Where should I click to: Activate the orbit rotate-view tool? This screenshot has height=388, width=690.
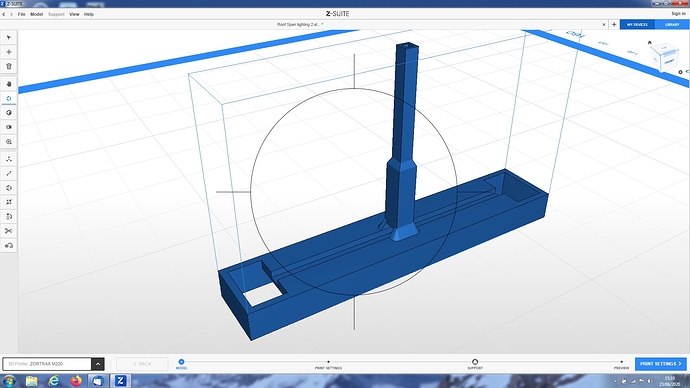[x=9, y=98]
